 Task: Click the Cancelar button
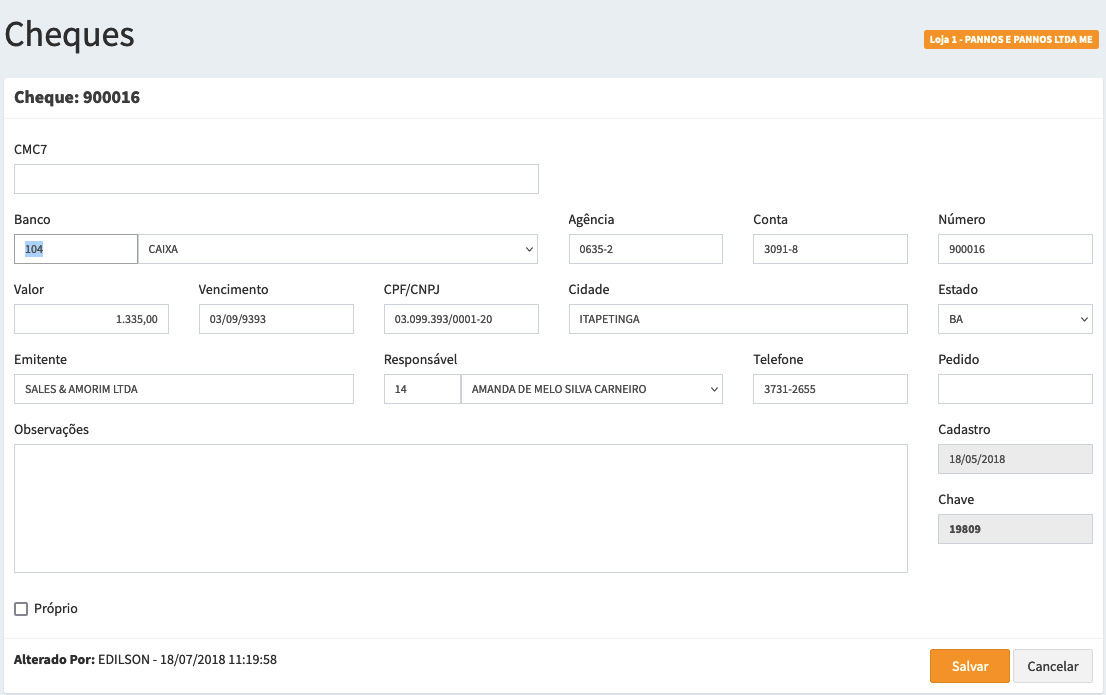pyautogui.click(x=1053, y=666)
